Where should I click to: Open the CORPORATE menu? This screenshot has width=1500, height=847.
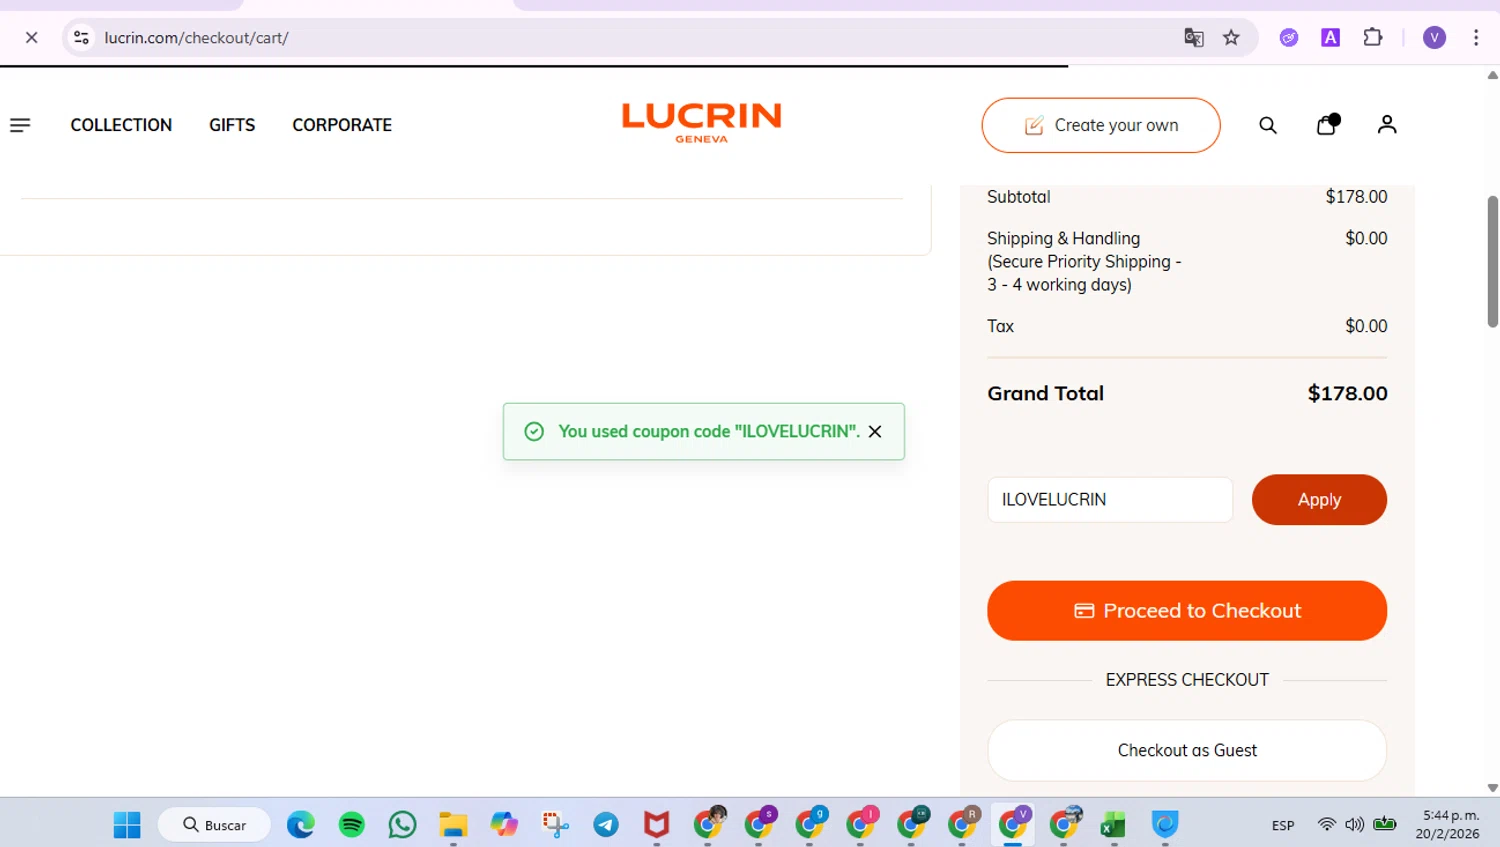(x=342, y=125)
